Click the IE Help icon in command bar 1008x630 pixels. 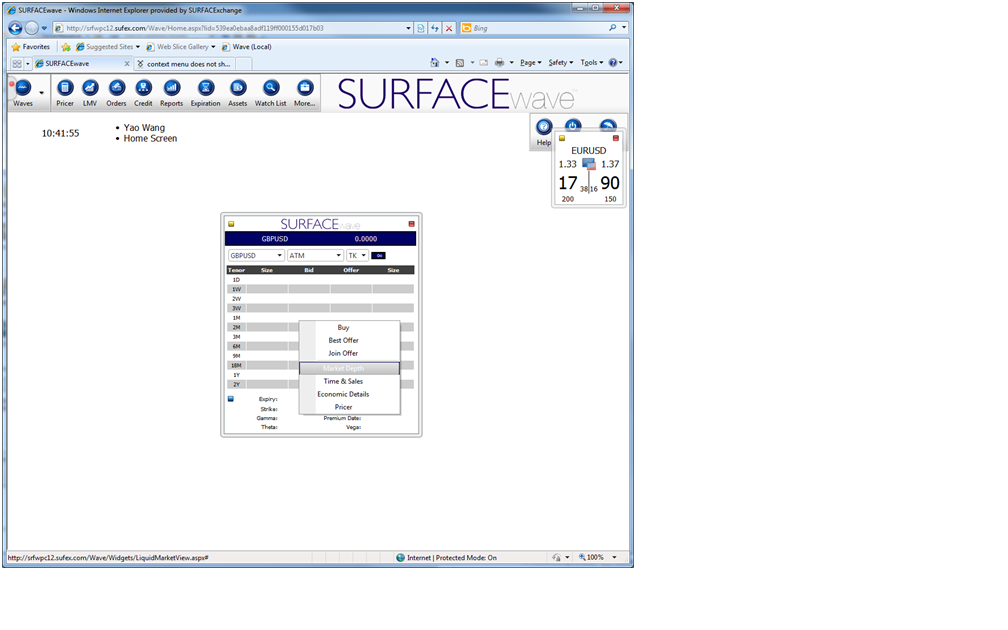[613, 63]
